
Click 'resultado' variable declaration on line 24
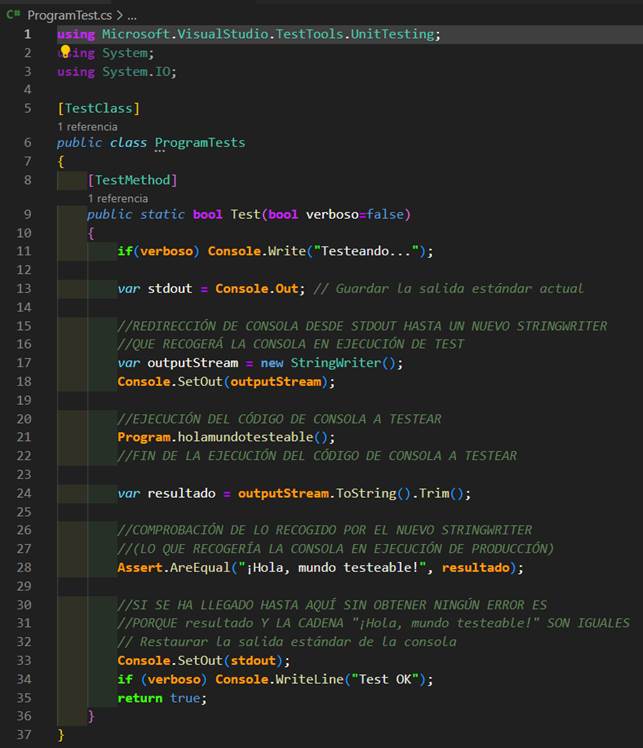point(181,493)
